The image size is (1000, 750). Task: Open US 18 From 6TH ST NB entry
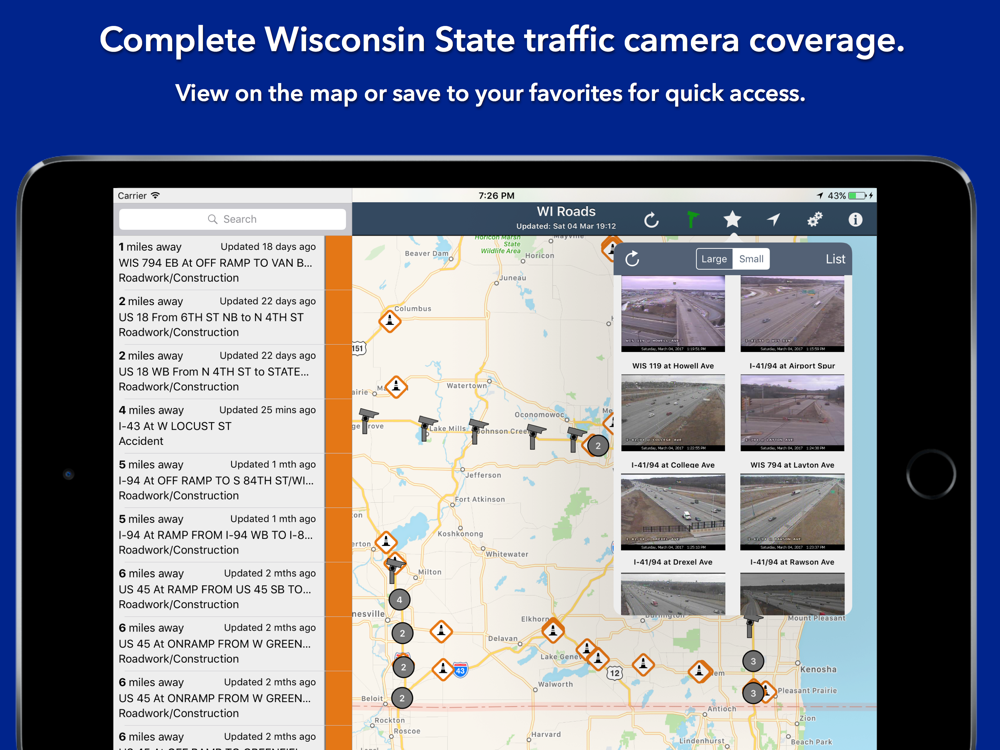[218, 317]
